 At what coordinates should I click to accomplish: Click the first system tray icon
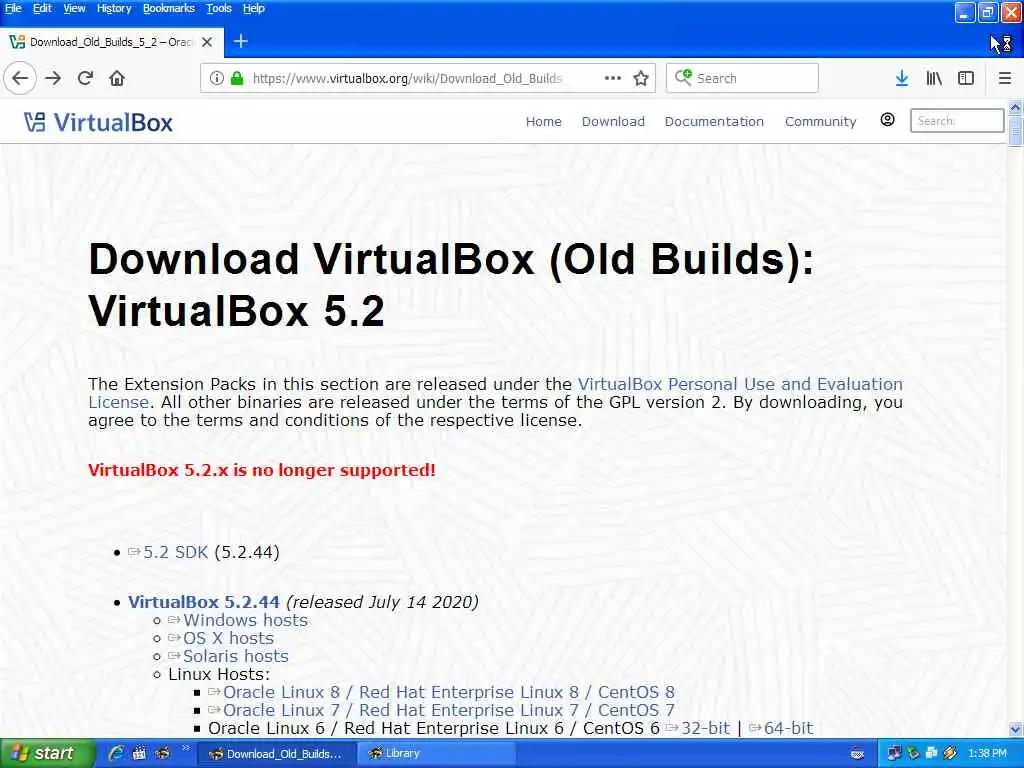click(894, 754)
